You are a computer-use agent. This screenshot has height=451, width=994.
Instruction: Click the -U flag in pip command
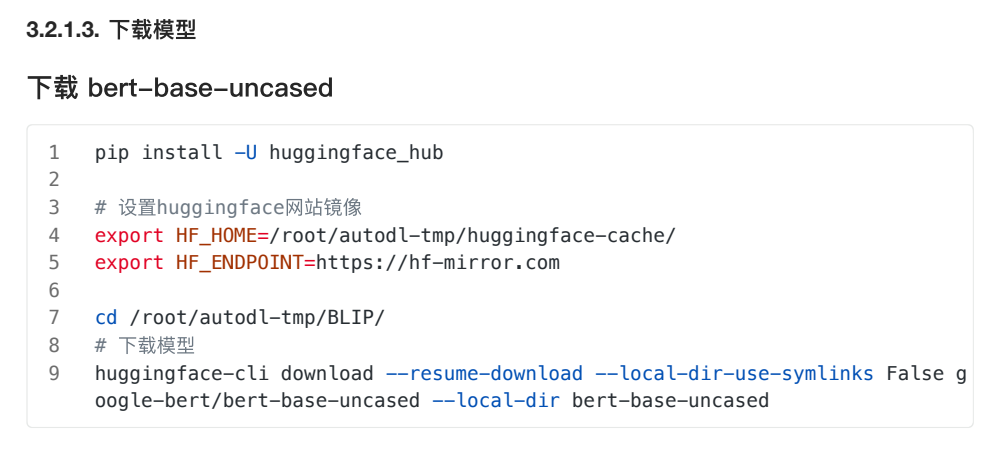point(245,153)
